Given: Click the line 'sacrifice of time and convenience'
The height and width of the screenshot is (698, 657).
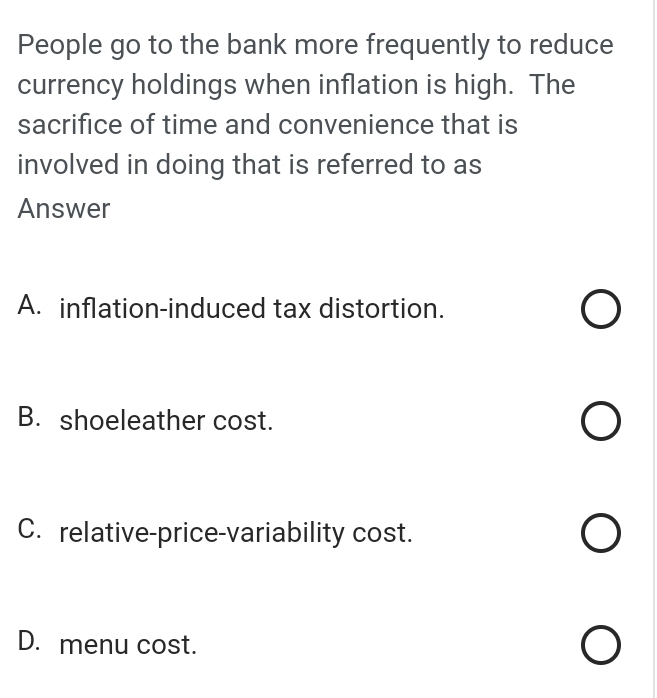Looking at the screenshot, I should pos(268,124).
